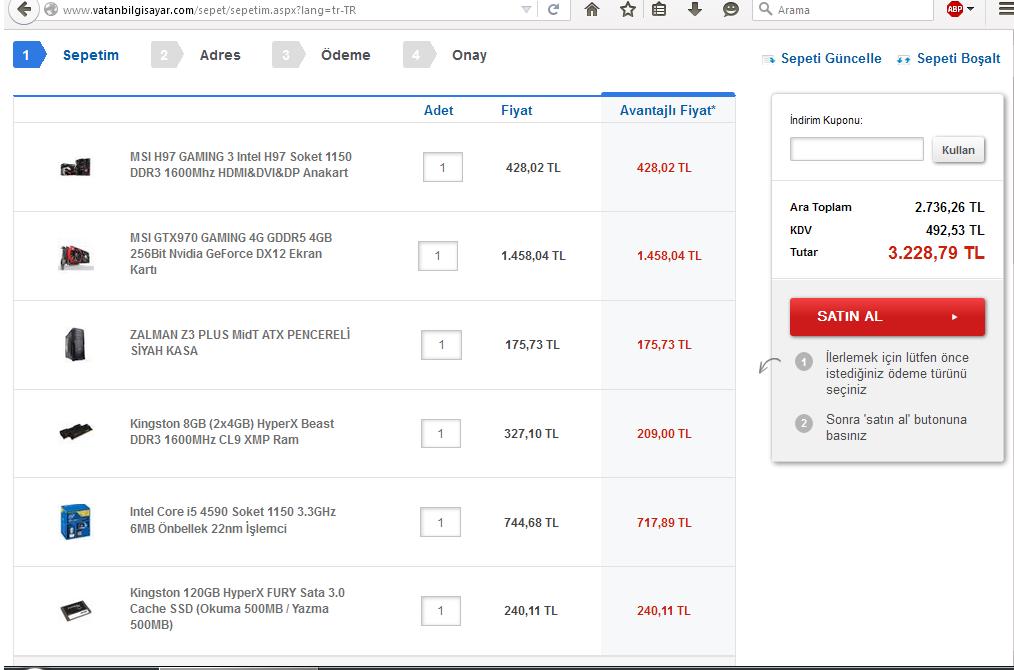Open the downloads arrow icon
This screenshot has height=670, width=1014.
pos(695,10)
